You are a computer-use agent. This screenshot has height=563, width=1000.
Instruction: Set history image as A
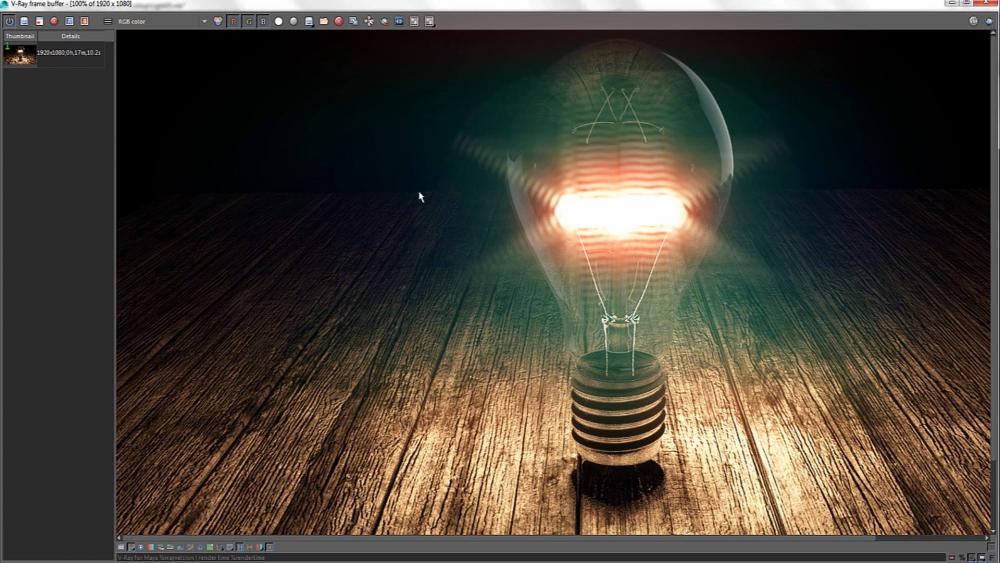point(70,21)
